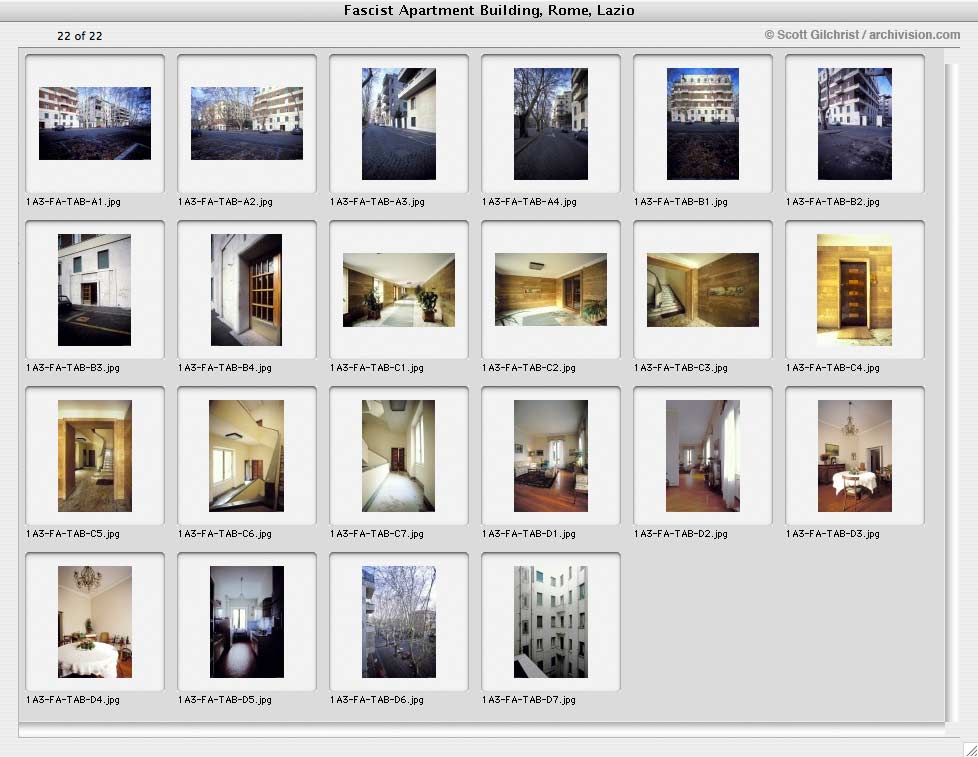Click the file name 1A3-FA-TAB-B3.jpg
This screenshot has width=978, height=757.
[x=73, y=368]
